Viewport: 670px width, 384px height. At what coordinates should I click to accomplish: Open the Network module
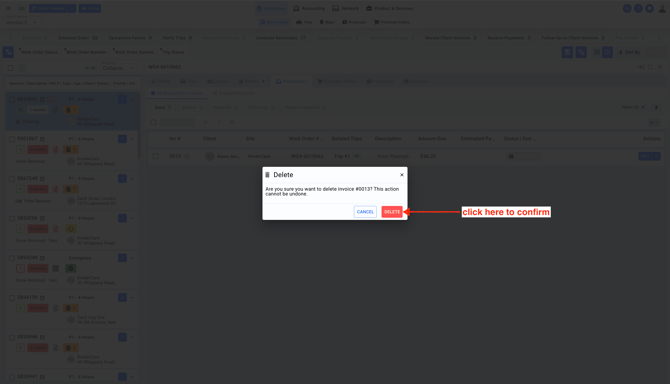point(346,8)
